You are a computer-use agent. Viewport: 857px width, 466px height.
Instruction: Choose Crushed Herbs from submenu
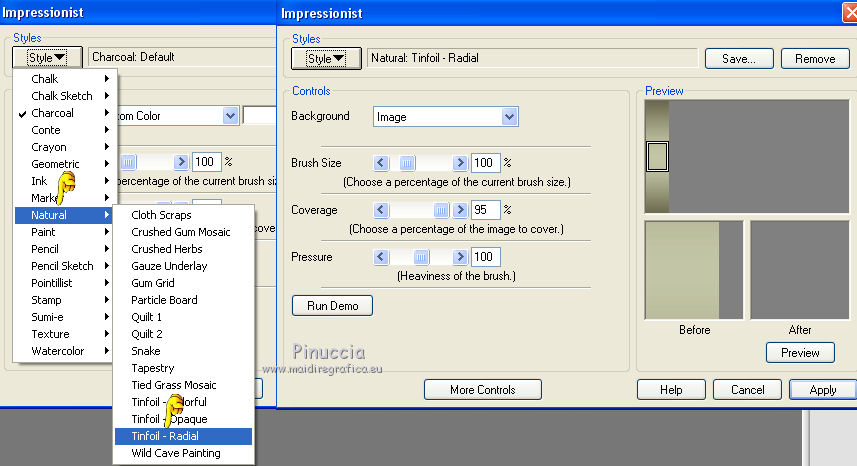coord(183,249)
